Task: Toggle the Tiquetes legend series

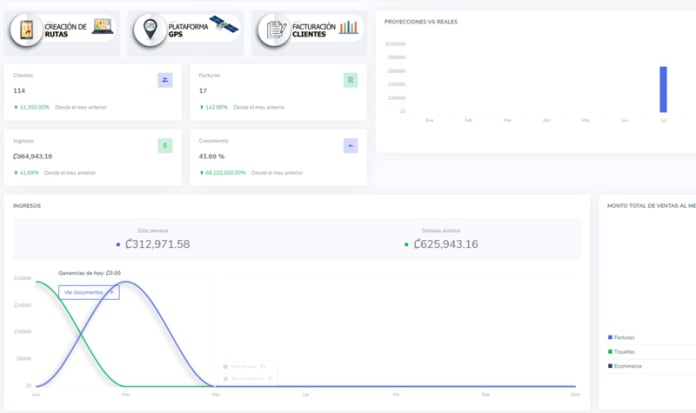Action: pos(624,351)
